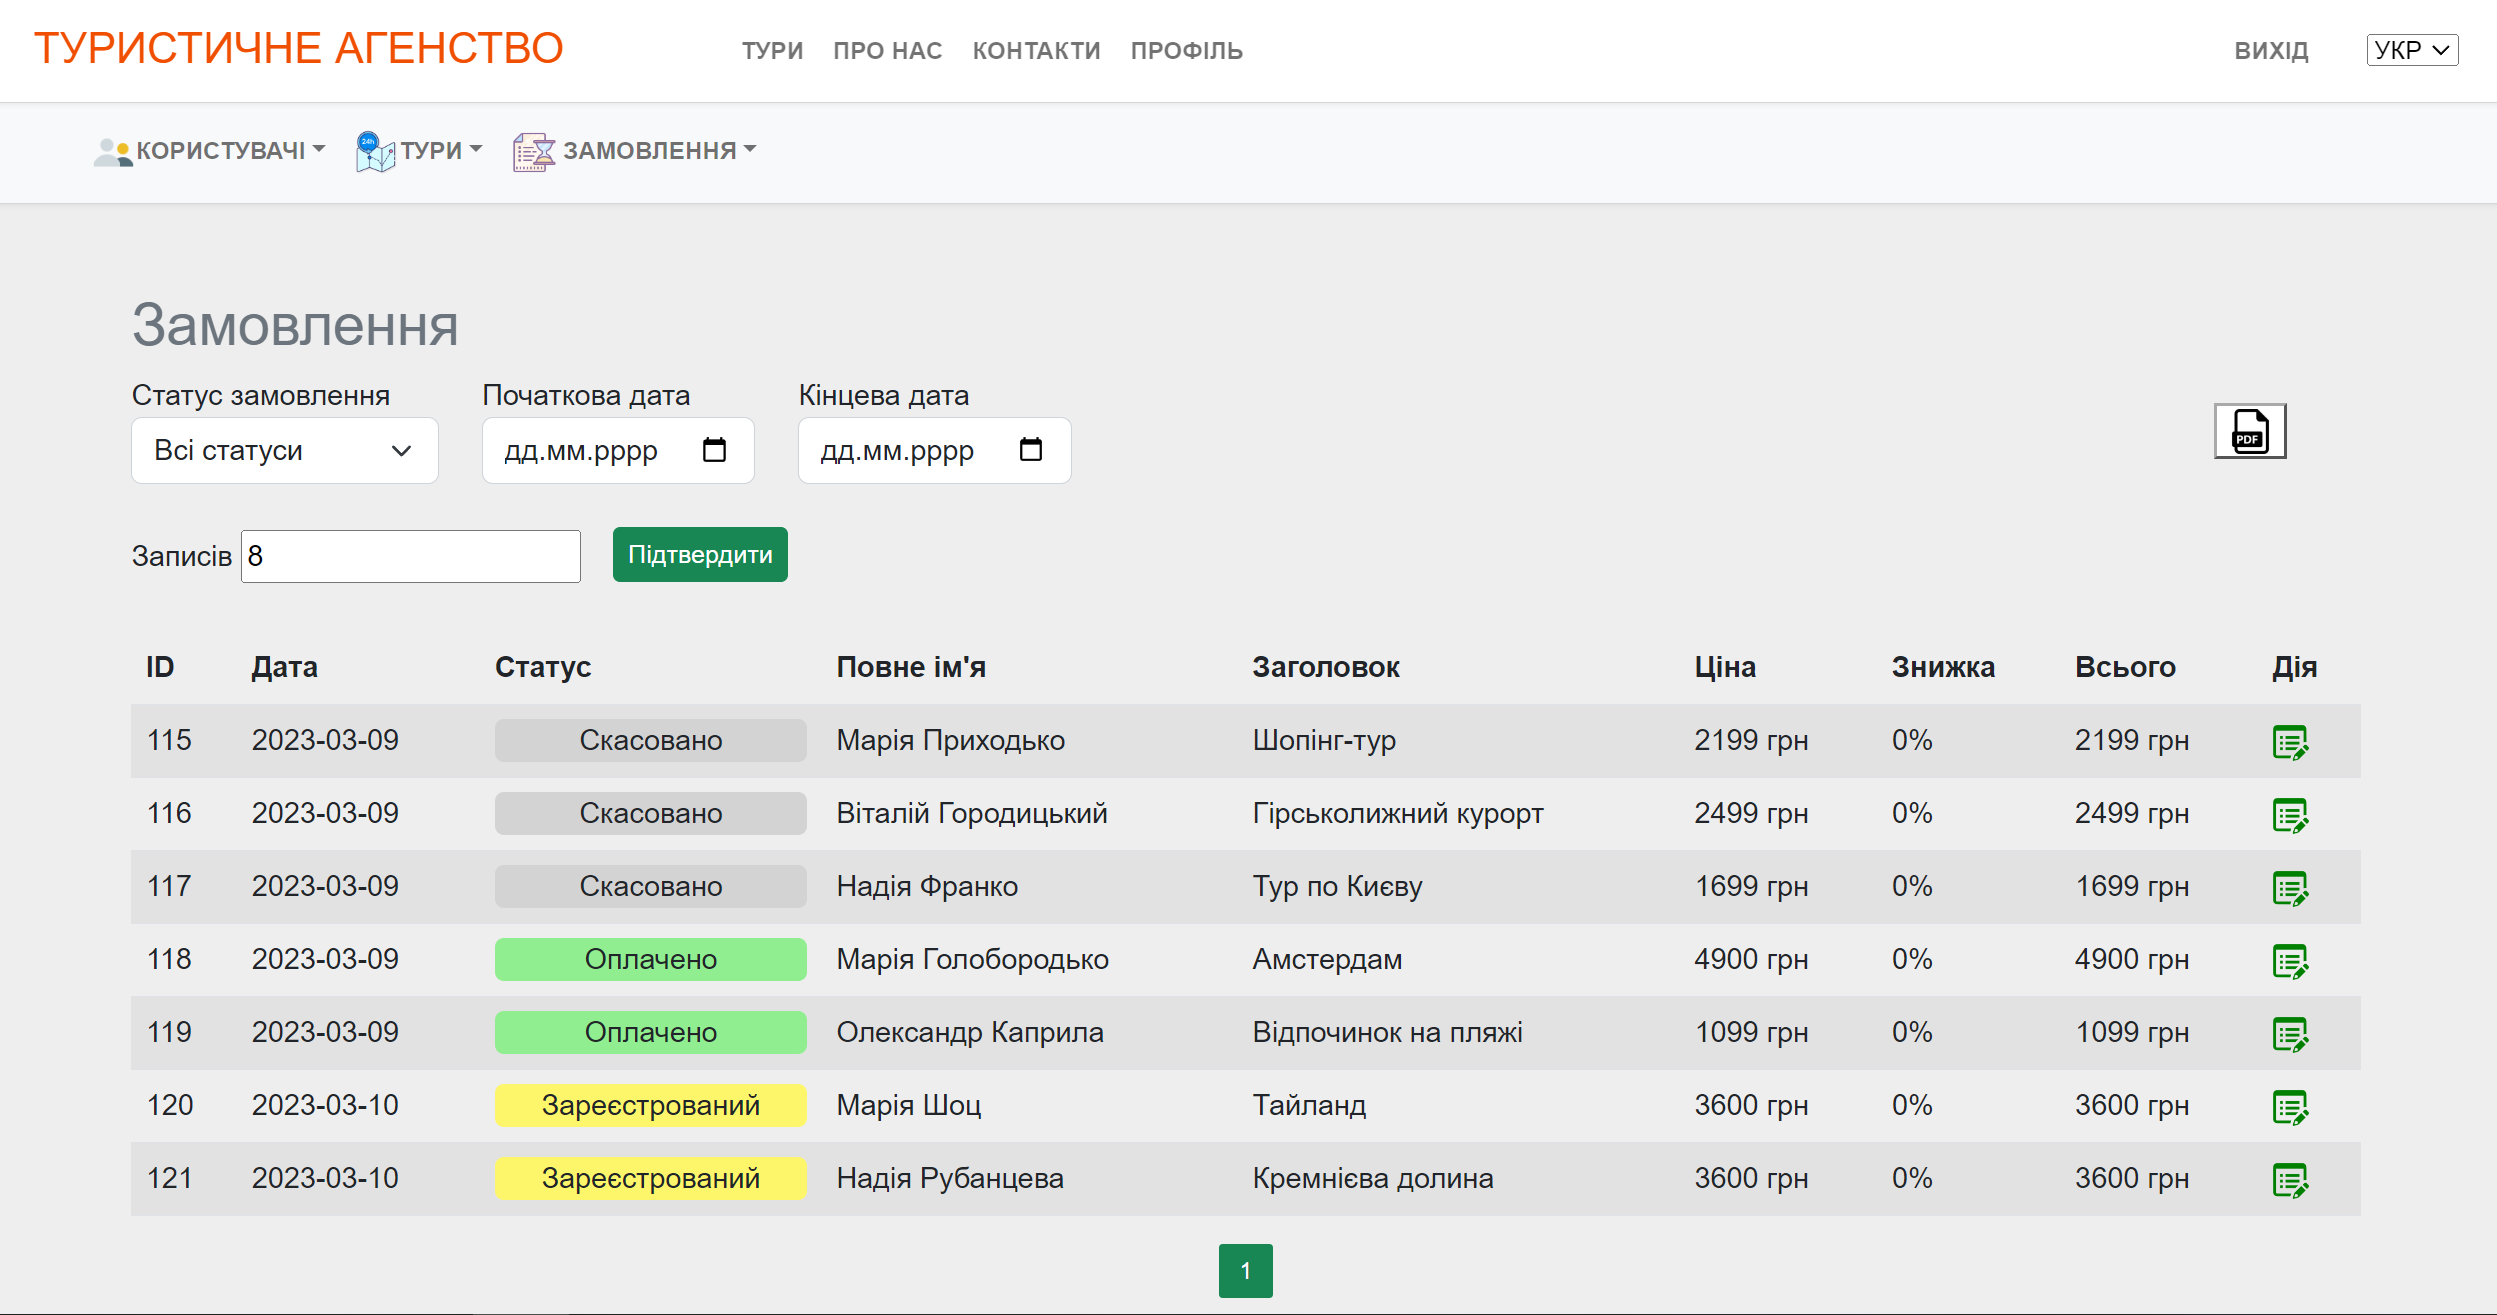Viewport: 2497px width, 1315px height.
Task: Edit order 119 for Олександр Каприла
Action: (2290, 1034)
